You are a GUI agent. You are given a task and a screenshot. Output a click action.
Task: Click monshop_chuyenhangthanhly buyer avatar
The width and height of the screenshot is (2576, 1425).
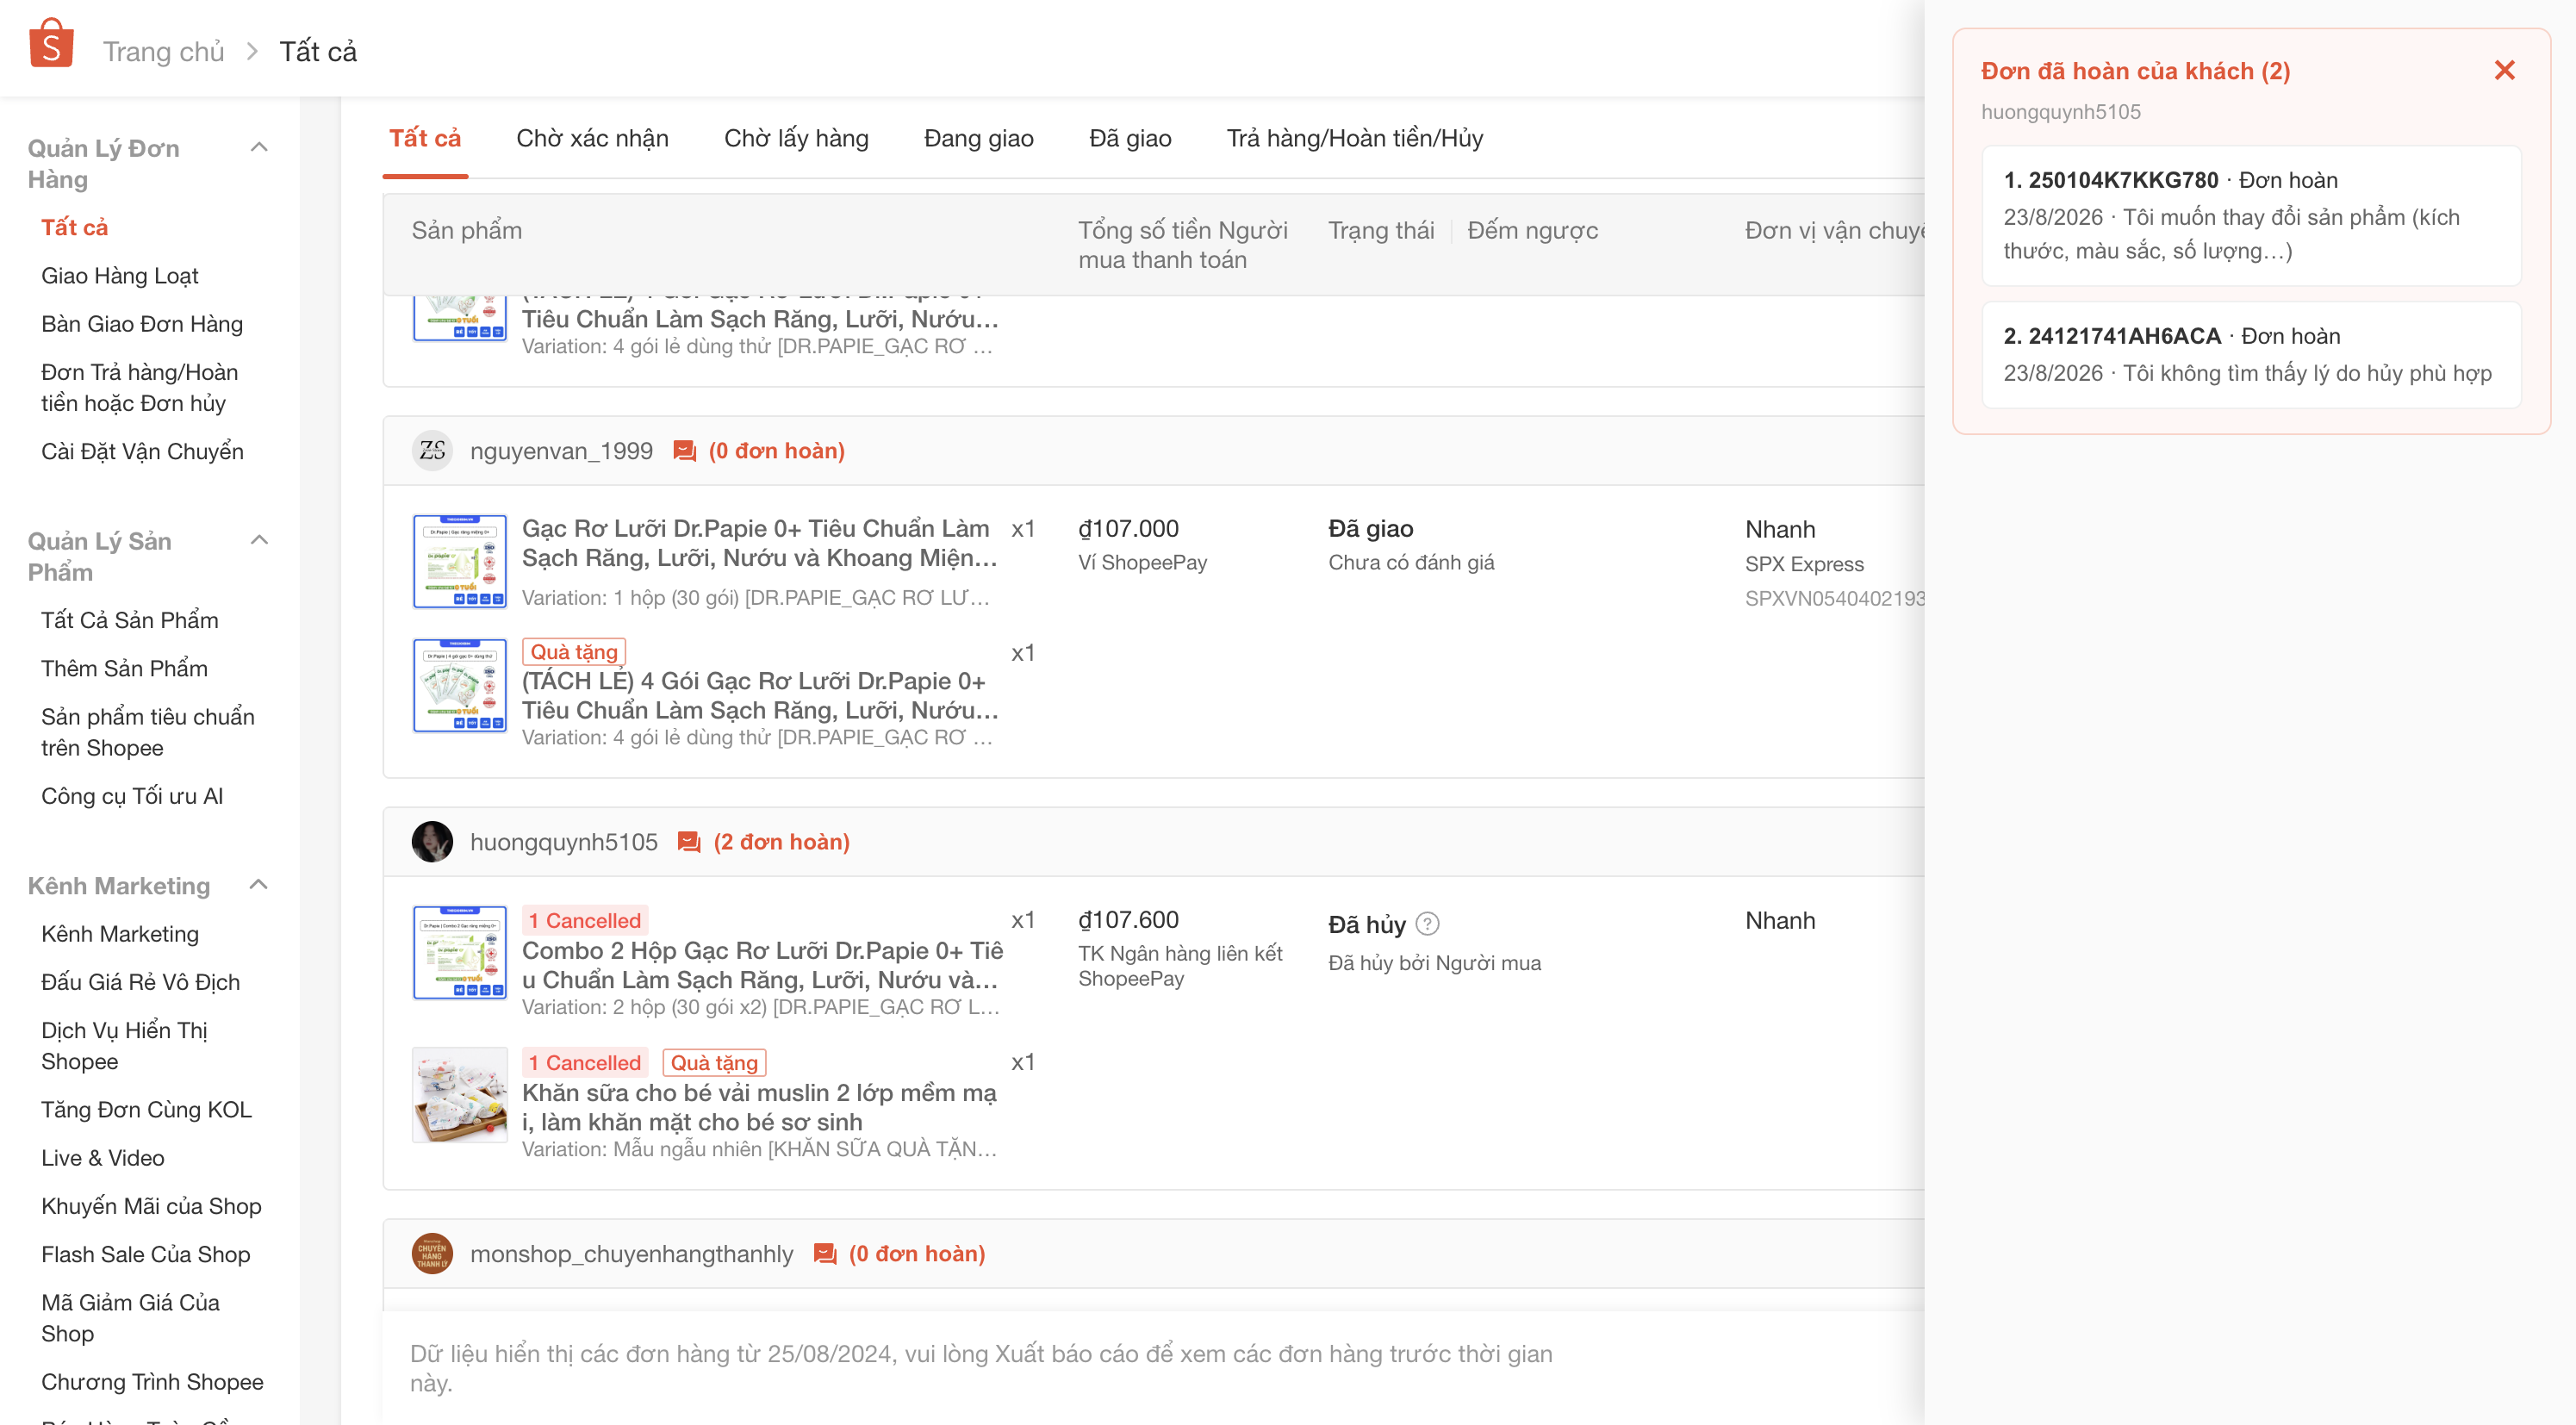click(432, 1254)
